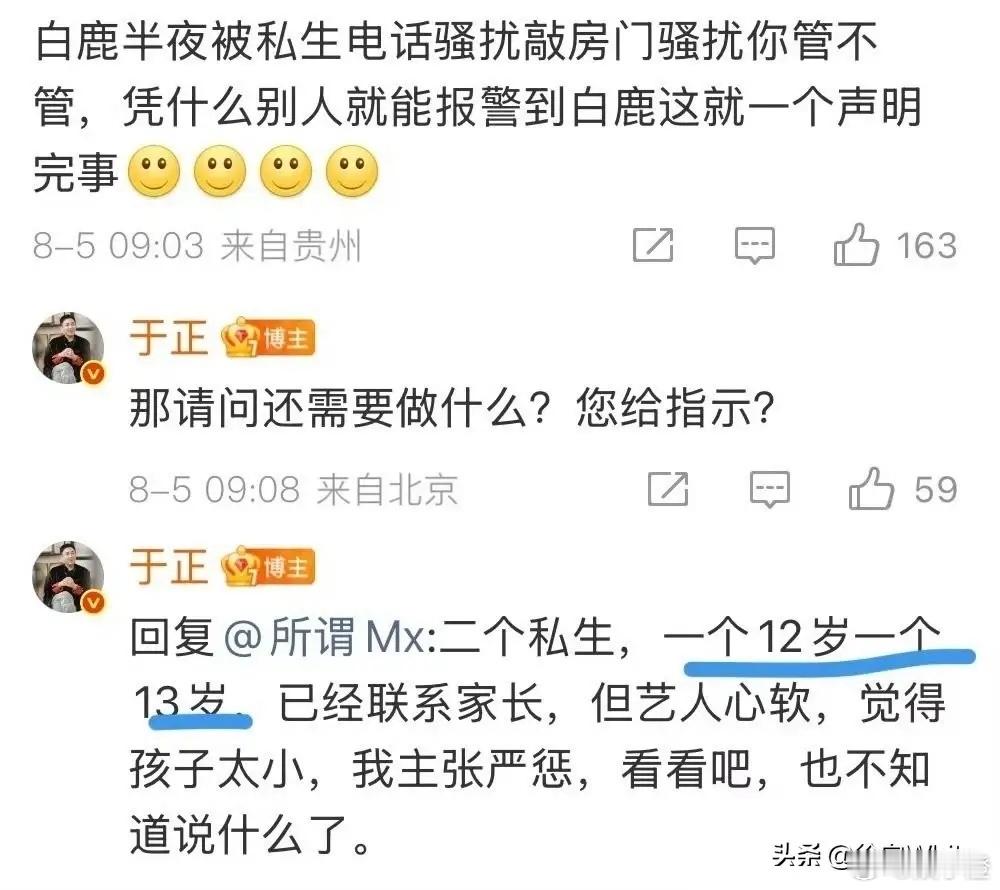
Task: Tap the 163 like count
Action: 927,245
